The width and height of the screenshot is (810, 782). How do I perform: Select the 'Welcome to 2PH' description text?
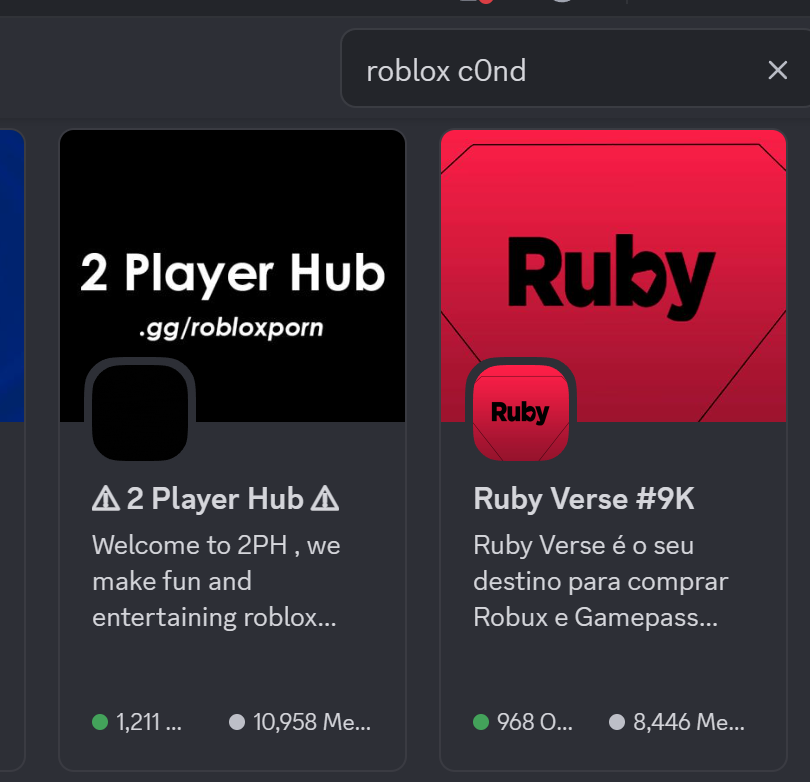[x=216, y=581]
